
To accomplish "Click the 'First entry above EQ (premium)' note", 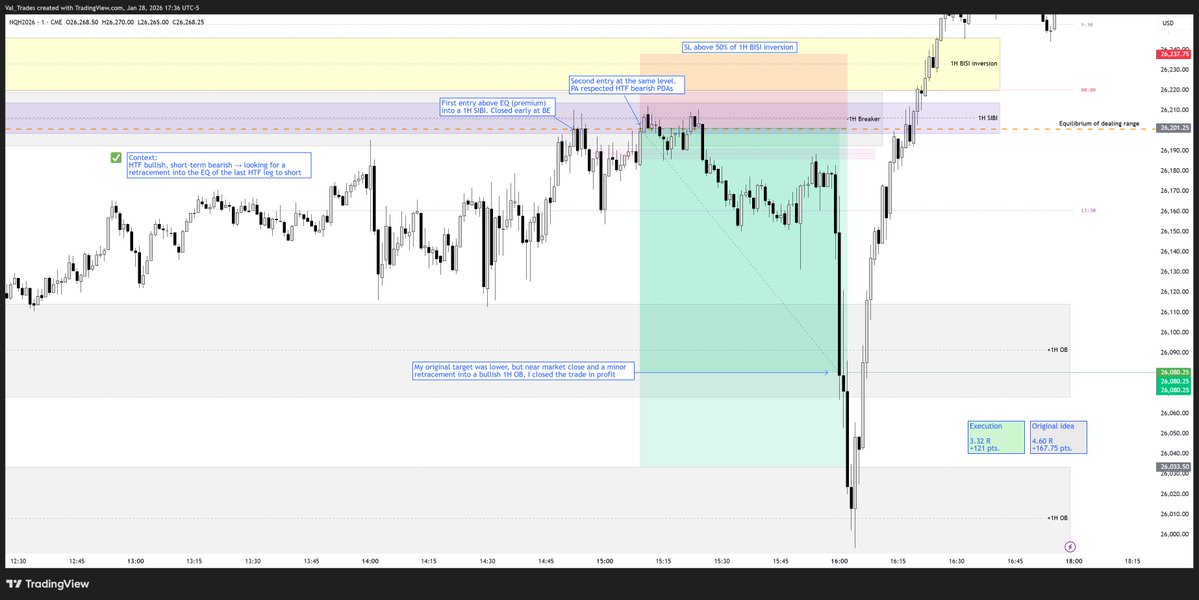I will click(x=496, y=106).
